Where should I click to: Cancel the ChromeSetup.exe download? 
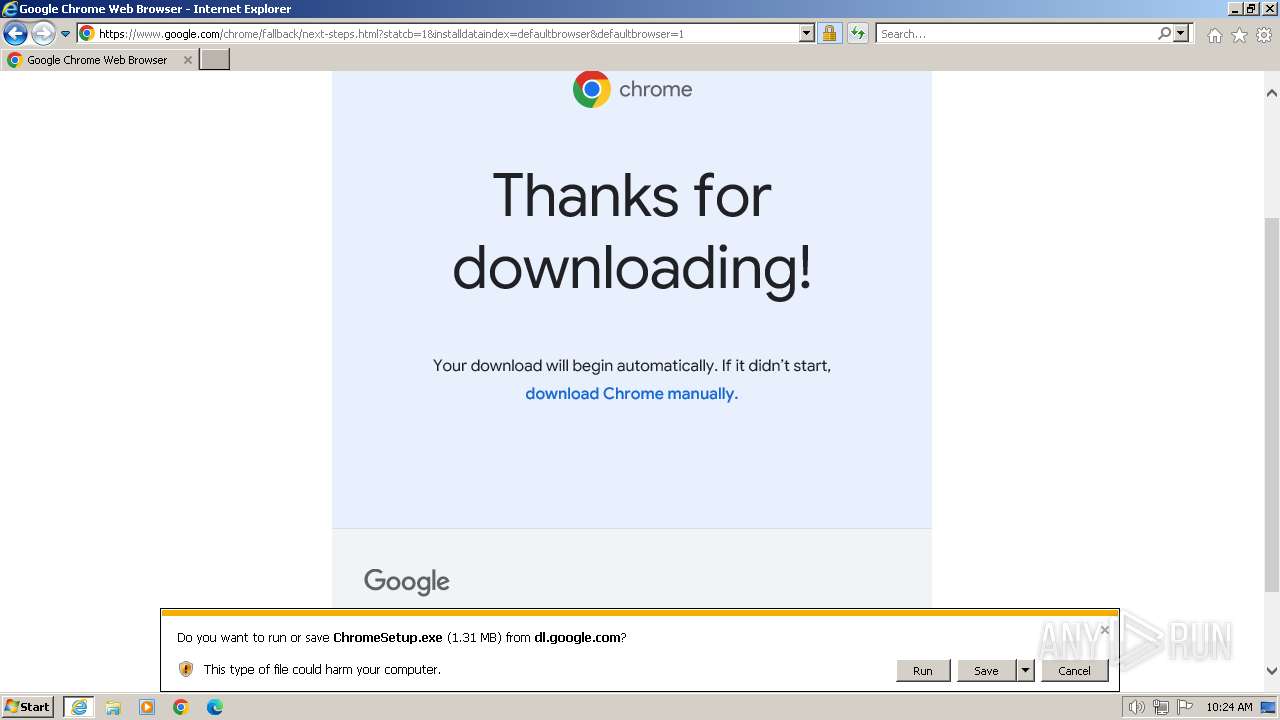pos(1075,671)
